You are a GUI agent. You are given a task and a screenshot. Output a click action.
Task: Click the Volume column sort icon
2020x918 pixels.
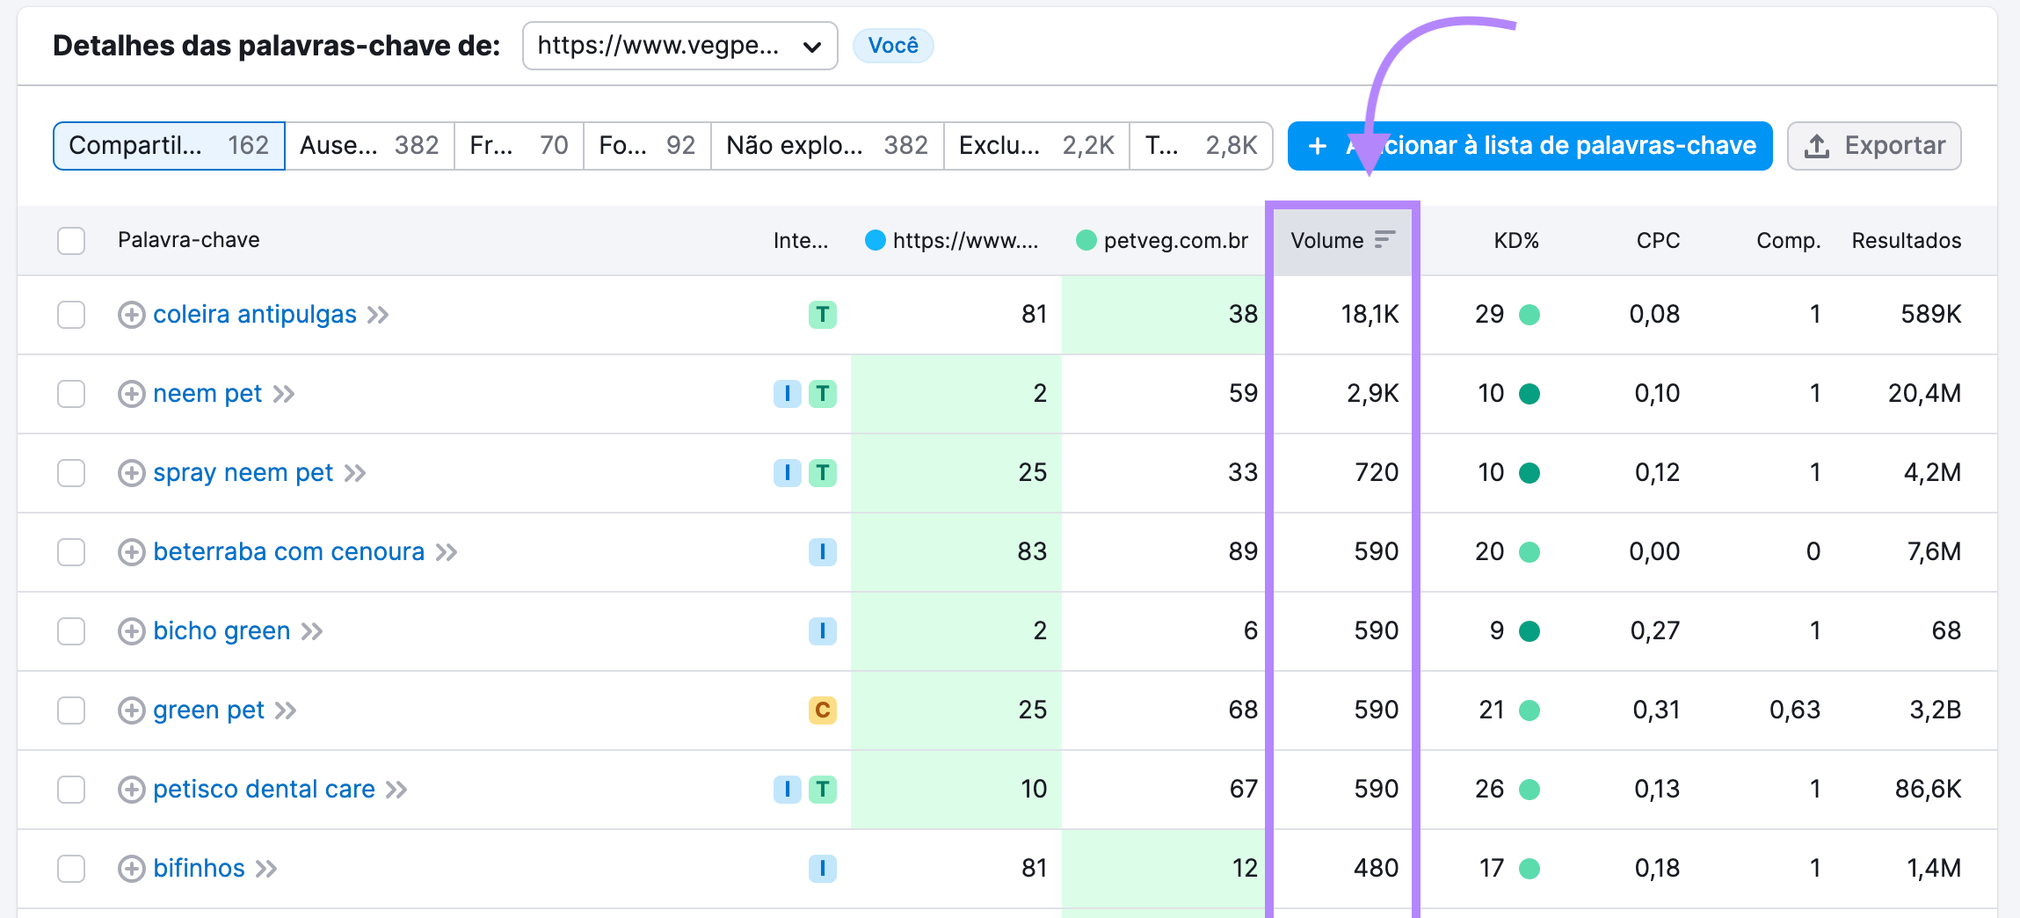(x=1384, y=240)
